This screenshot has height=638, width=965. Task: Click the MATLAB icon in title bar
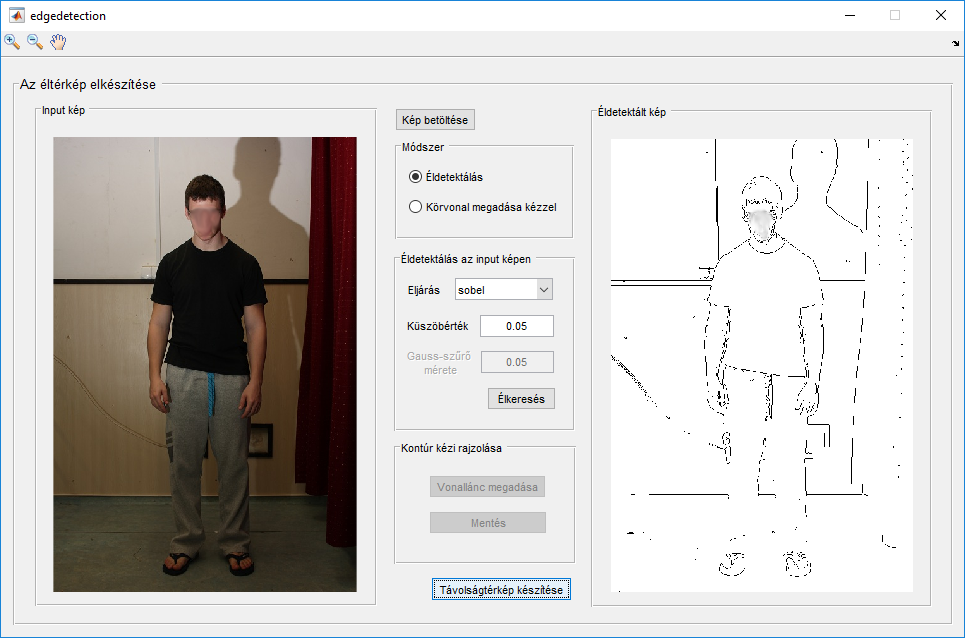coord(17,15)
